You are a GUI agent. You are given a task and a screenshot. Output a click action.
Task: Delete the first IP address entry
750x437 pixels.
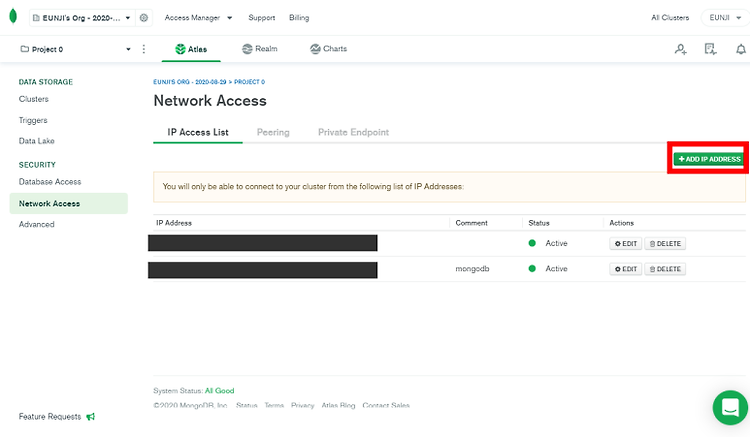(x=665, y=244)
